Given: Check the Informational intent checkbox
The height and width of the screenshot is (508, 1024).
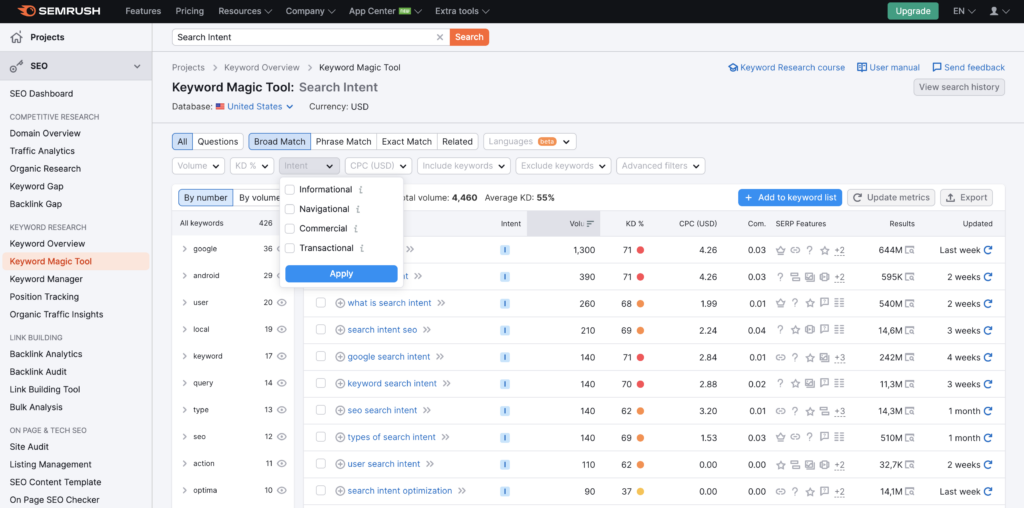Looking at the screenshot, I should [x=290, y=190].
